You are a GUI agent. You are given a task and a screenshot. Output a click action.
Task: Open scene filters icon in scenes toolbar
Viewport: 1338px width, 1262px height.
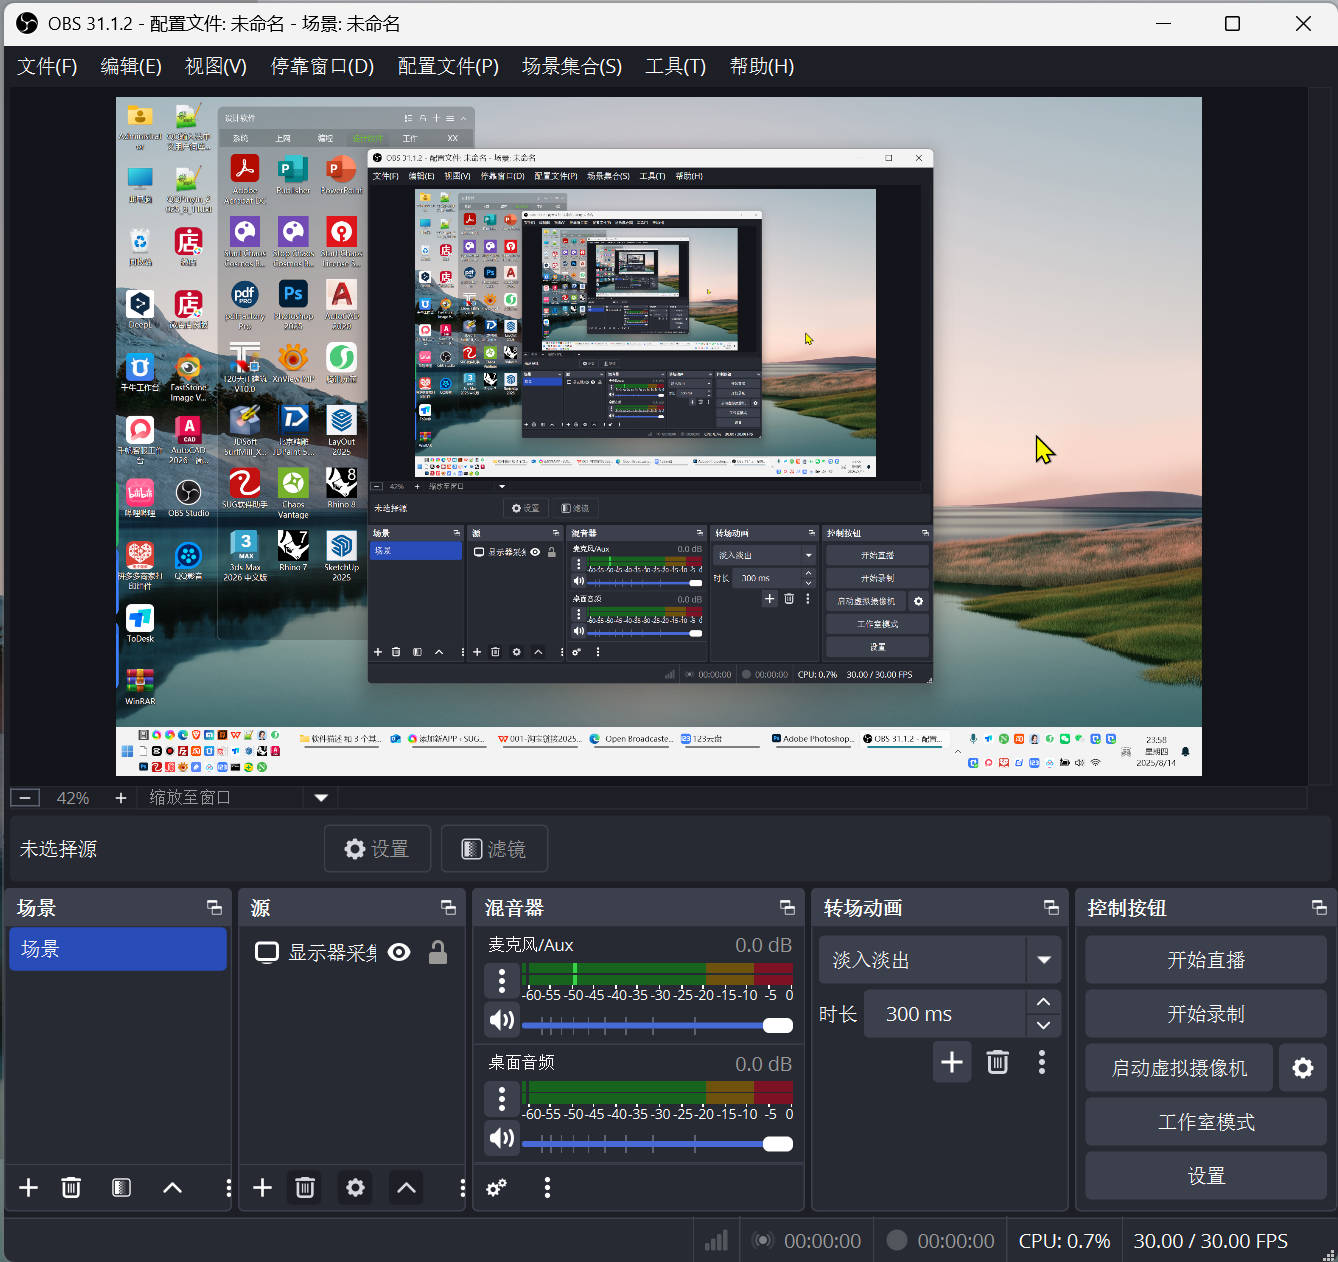pyautogui.click(x=121, y=1187)
